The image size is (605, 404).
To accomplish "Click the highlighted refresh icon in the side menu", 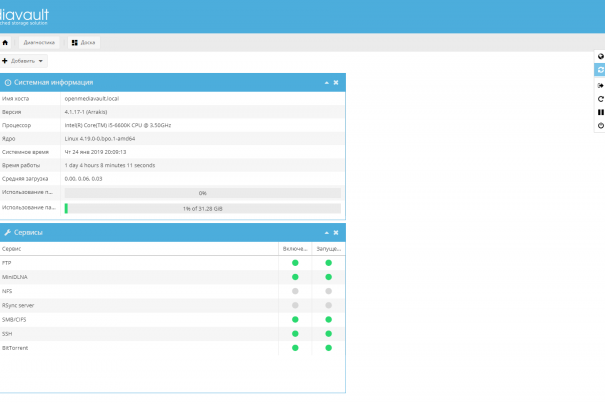I will click(600, 70).
